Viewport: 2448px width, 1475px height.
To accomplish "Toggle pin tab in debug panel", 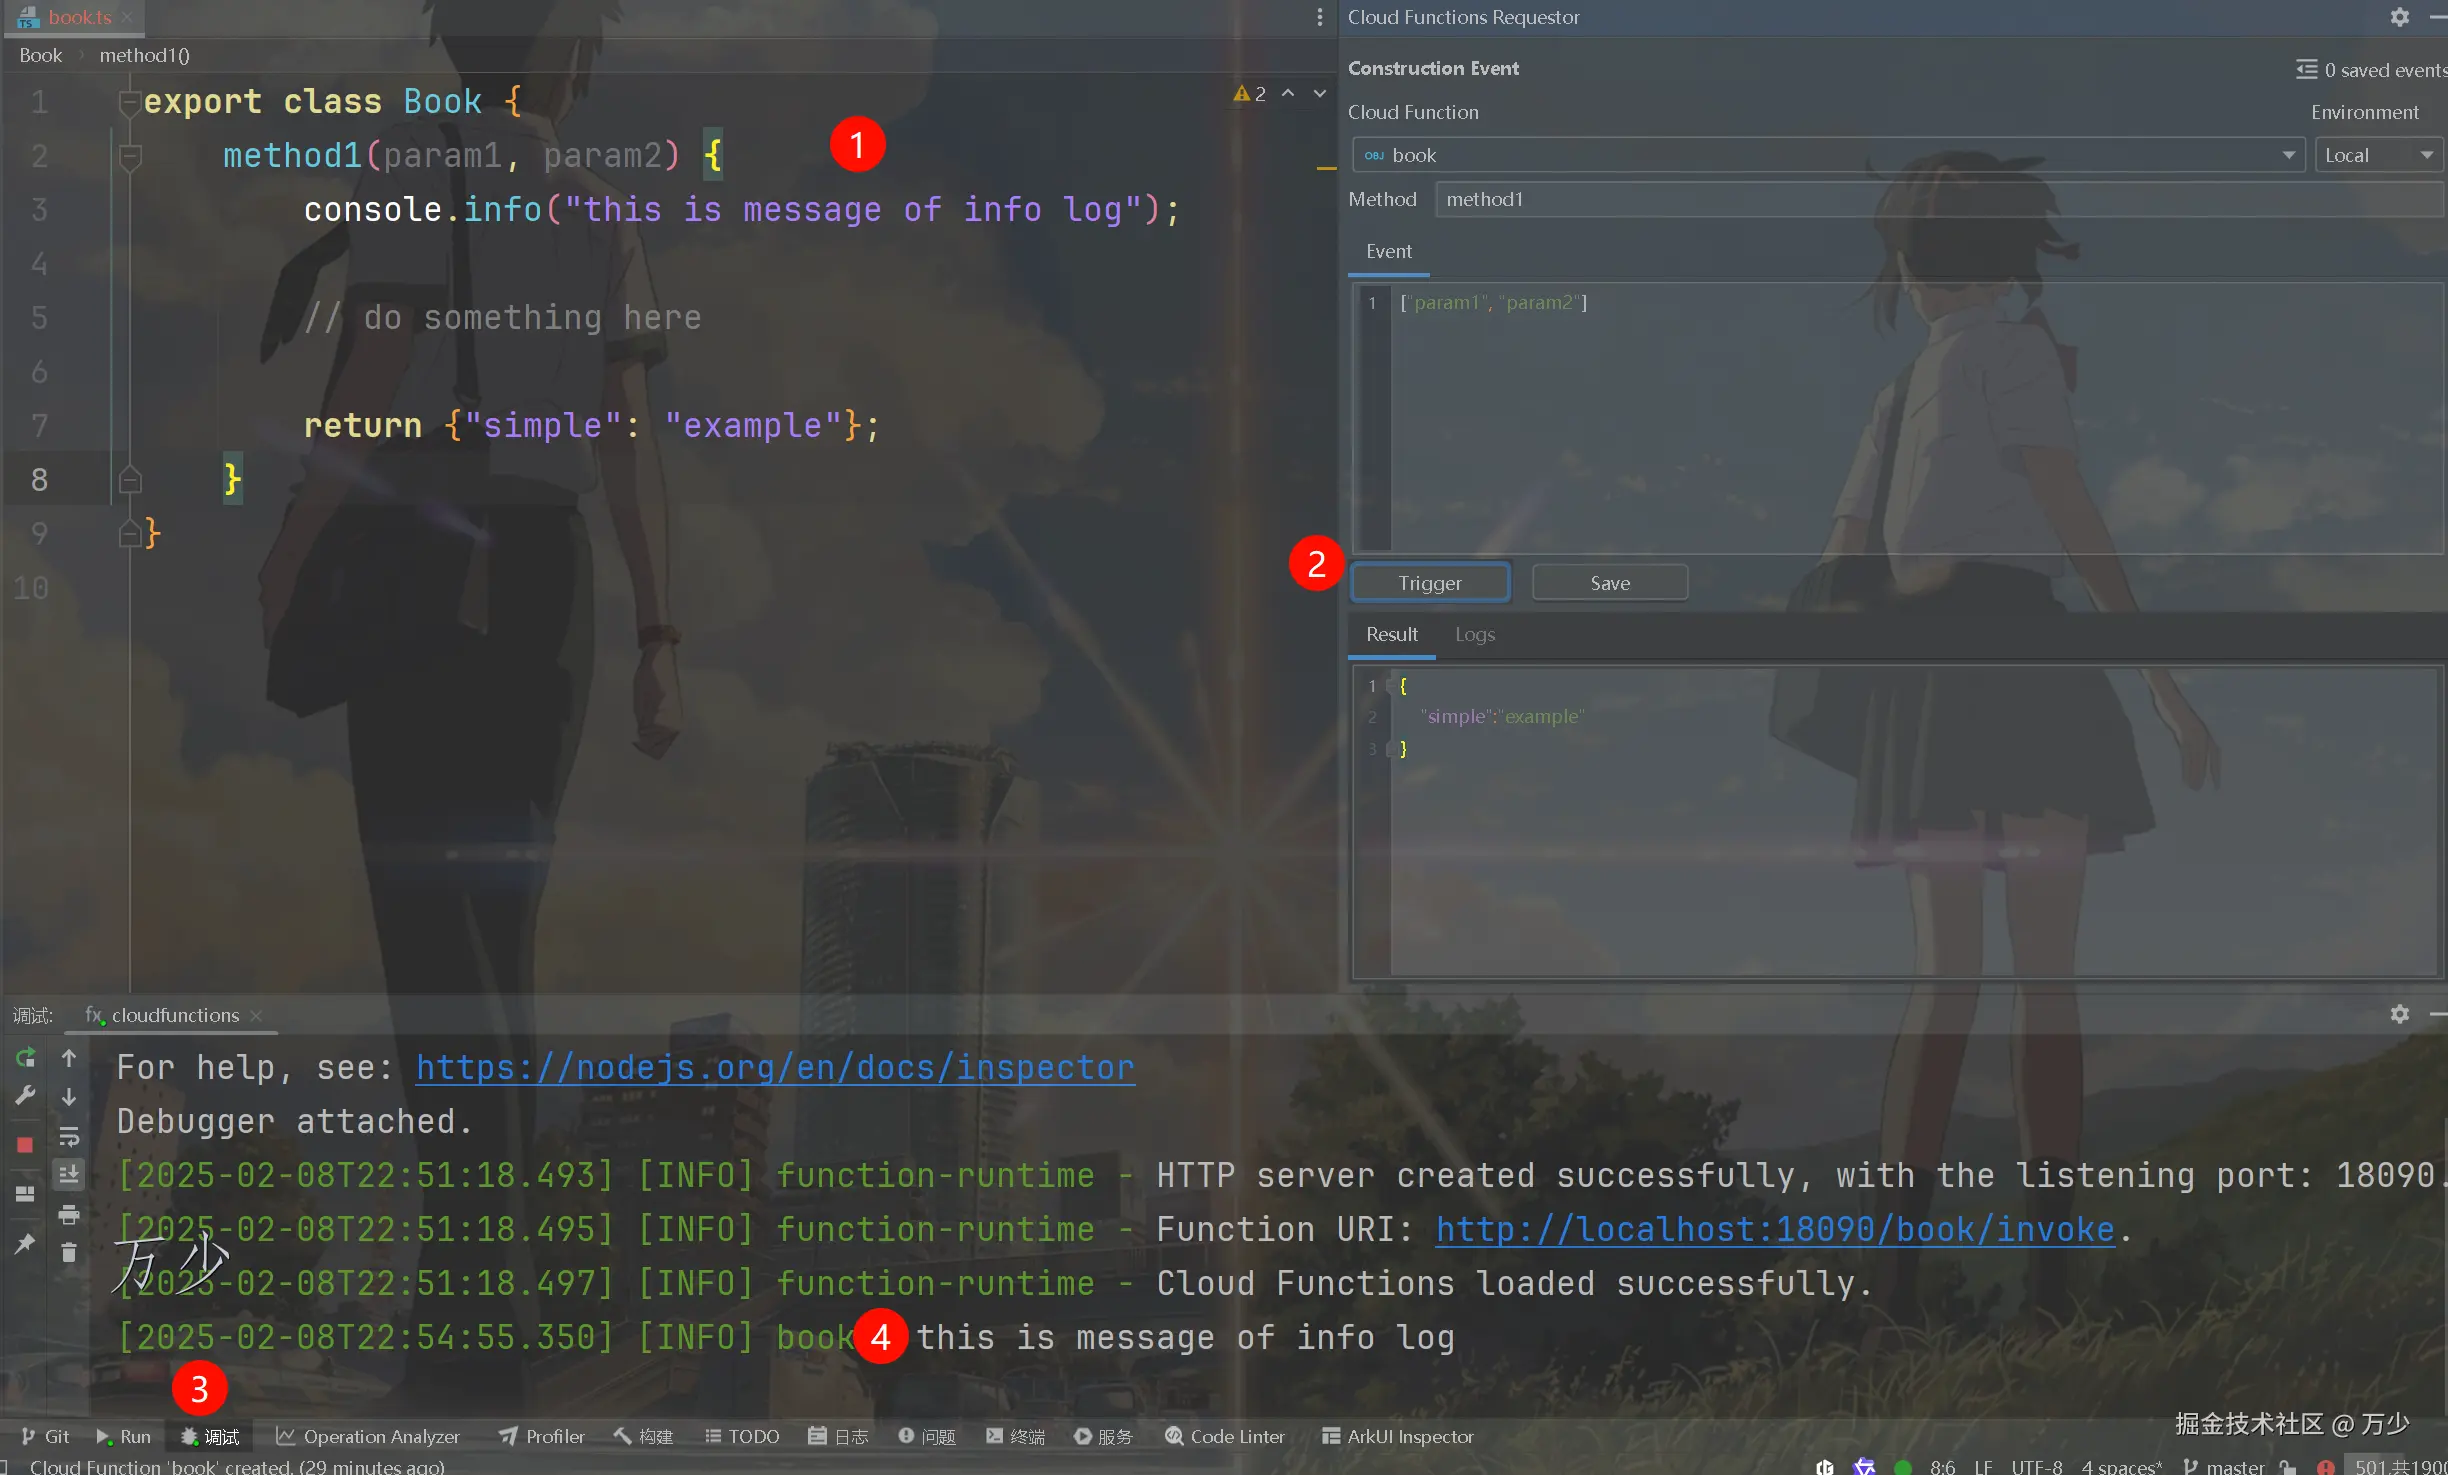I will point(25,1243).
